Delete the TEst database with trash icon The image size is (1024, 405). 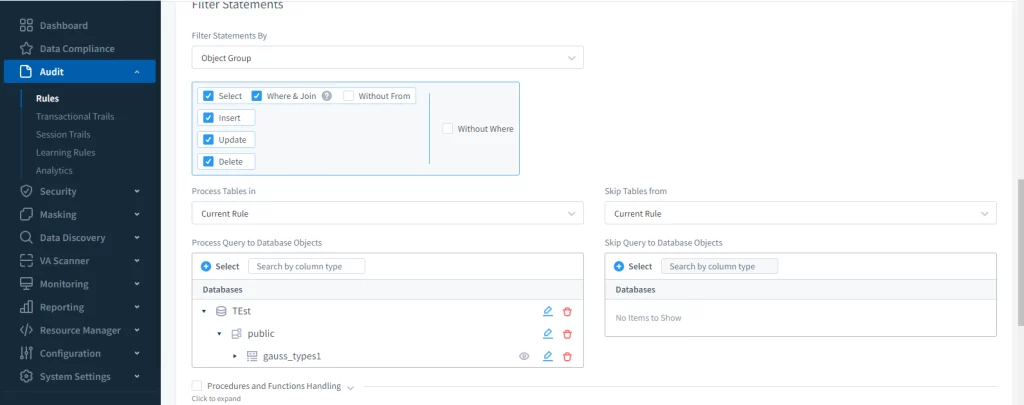(567, 311)
